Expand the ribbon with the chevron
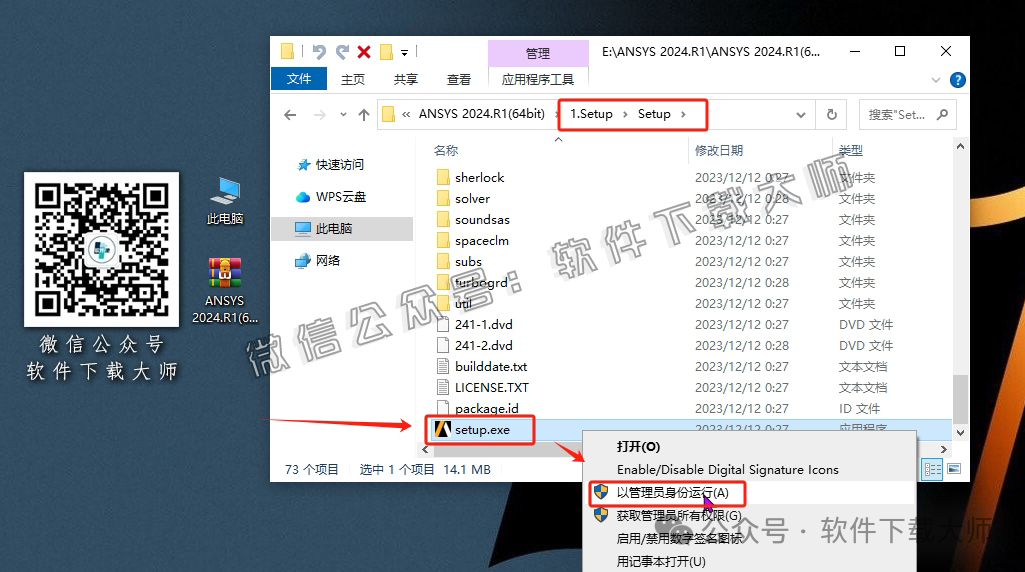This screenshot has width=1025, height=572. coord(935,80)
